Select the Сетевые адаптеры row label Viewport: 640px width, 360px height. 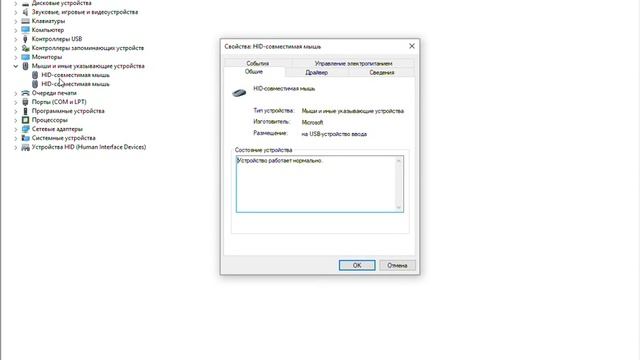point(57,129)
